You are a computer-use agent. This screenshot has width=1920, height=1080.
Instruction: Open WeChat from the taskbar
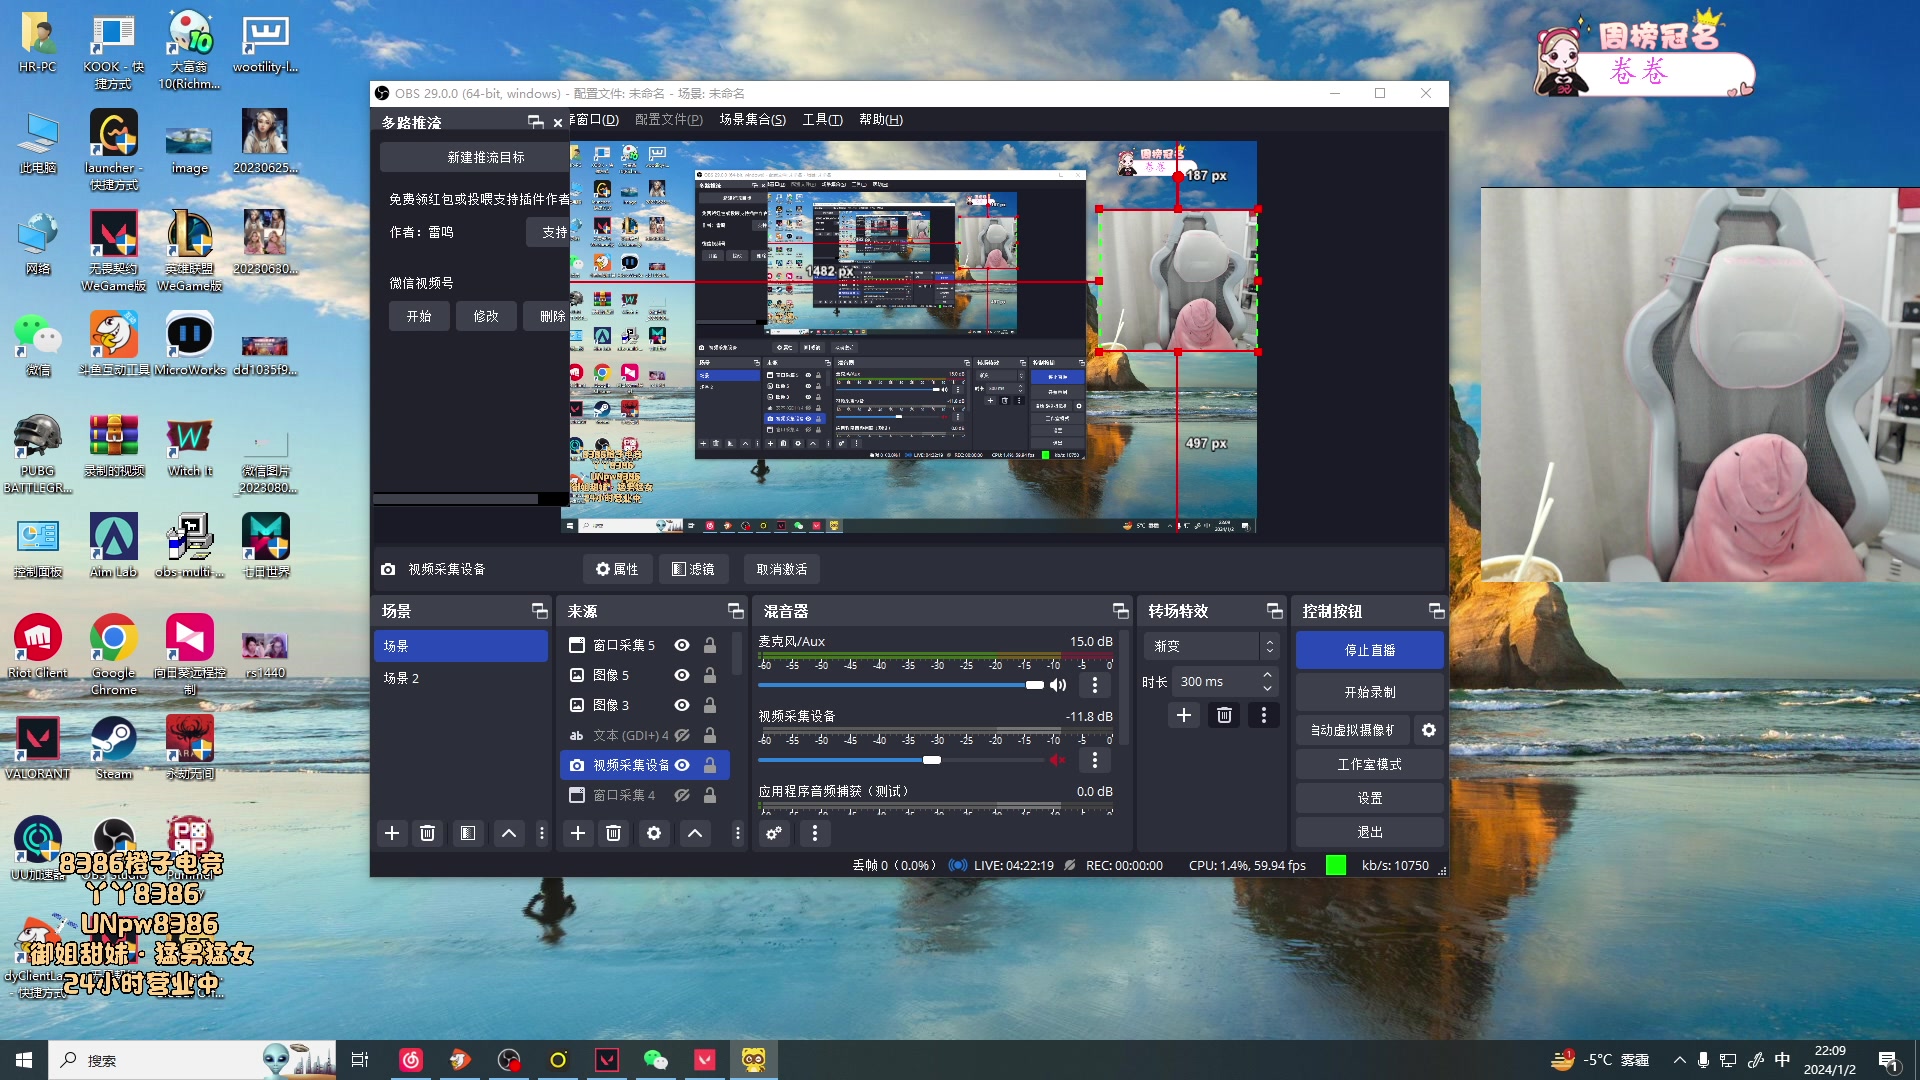[655, 1060]
